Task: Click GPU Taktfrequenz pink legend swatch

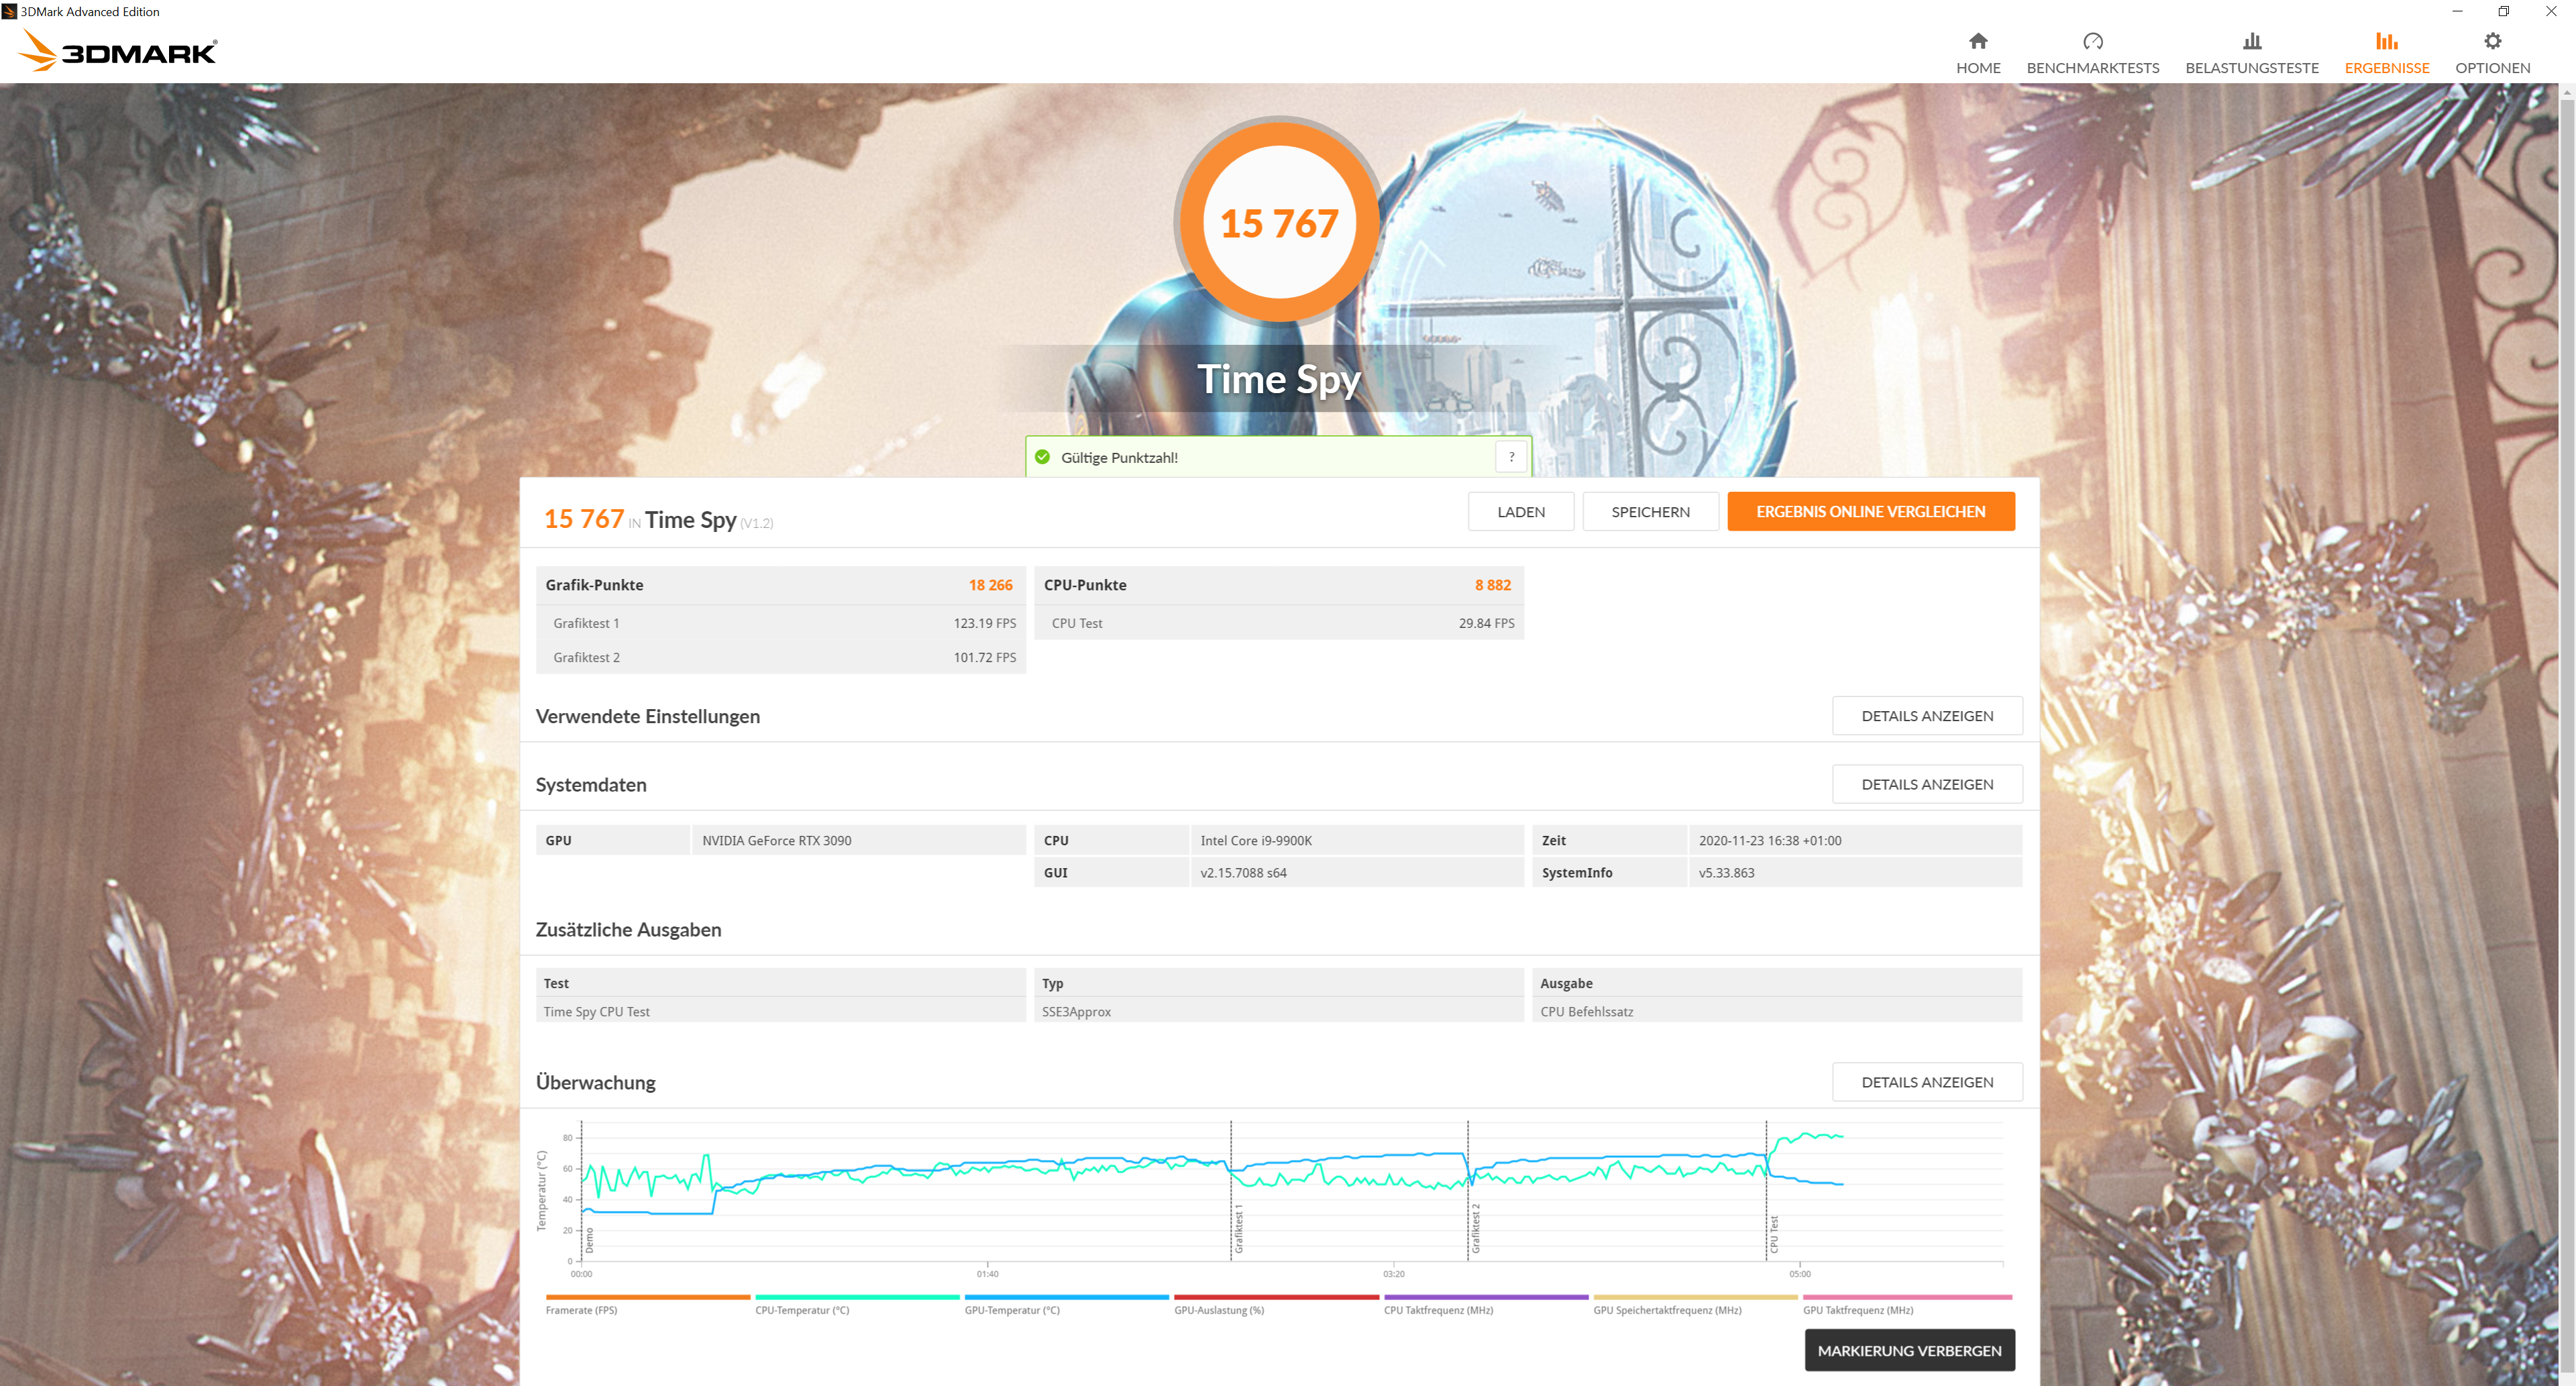Action: click(x=1906, y=1297)
